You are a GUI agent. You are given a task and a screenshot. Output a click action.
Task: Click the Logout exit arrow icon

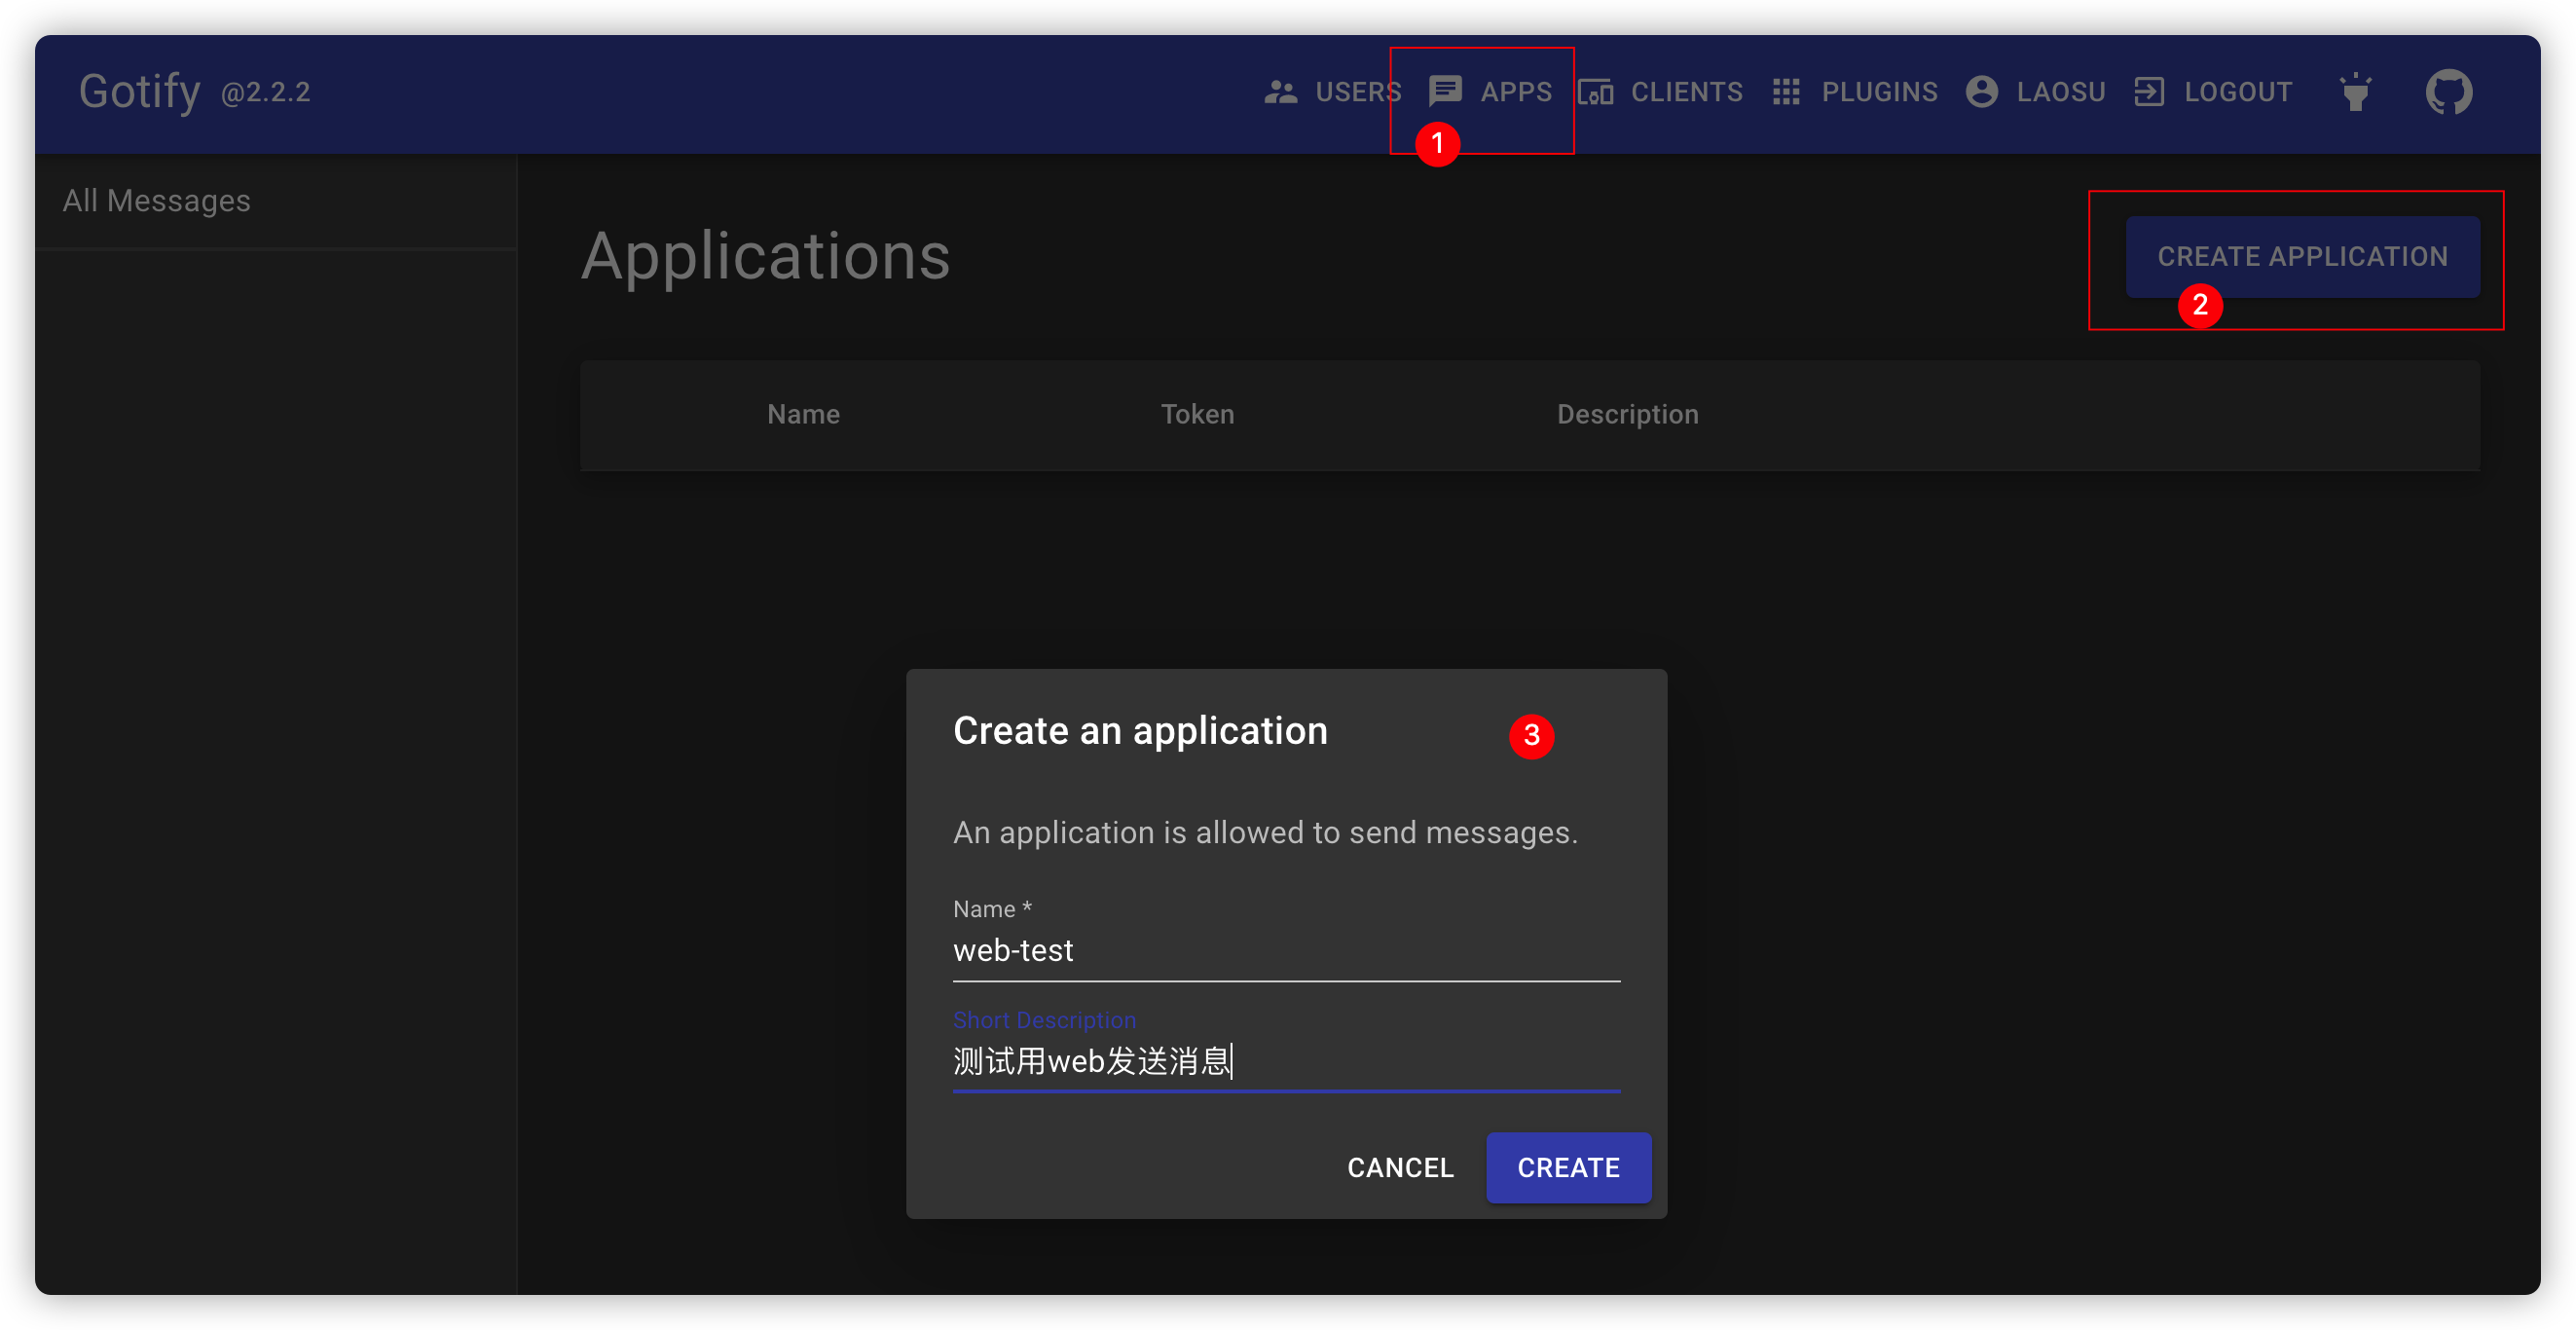point(2149,92)
